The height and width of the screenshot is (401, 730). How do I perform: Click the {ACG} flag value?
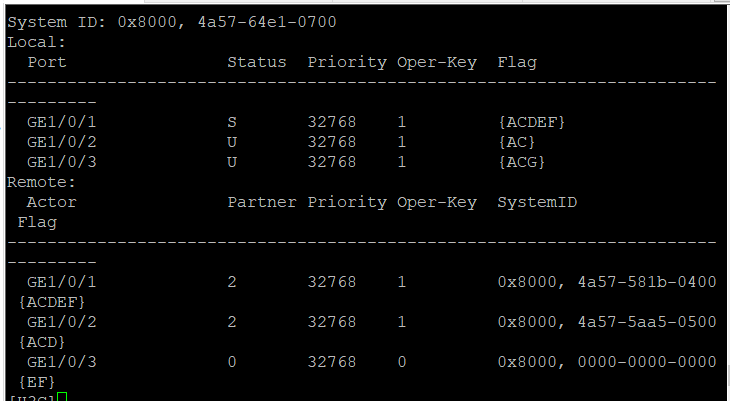tap(521, 162)
